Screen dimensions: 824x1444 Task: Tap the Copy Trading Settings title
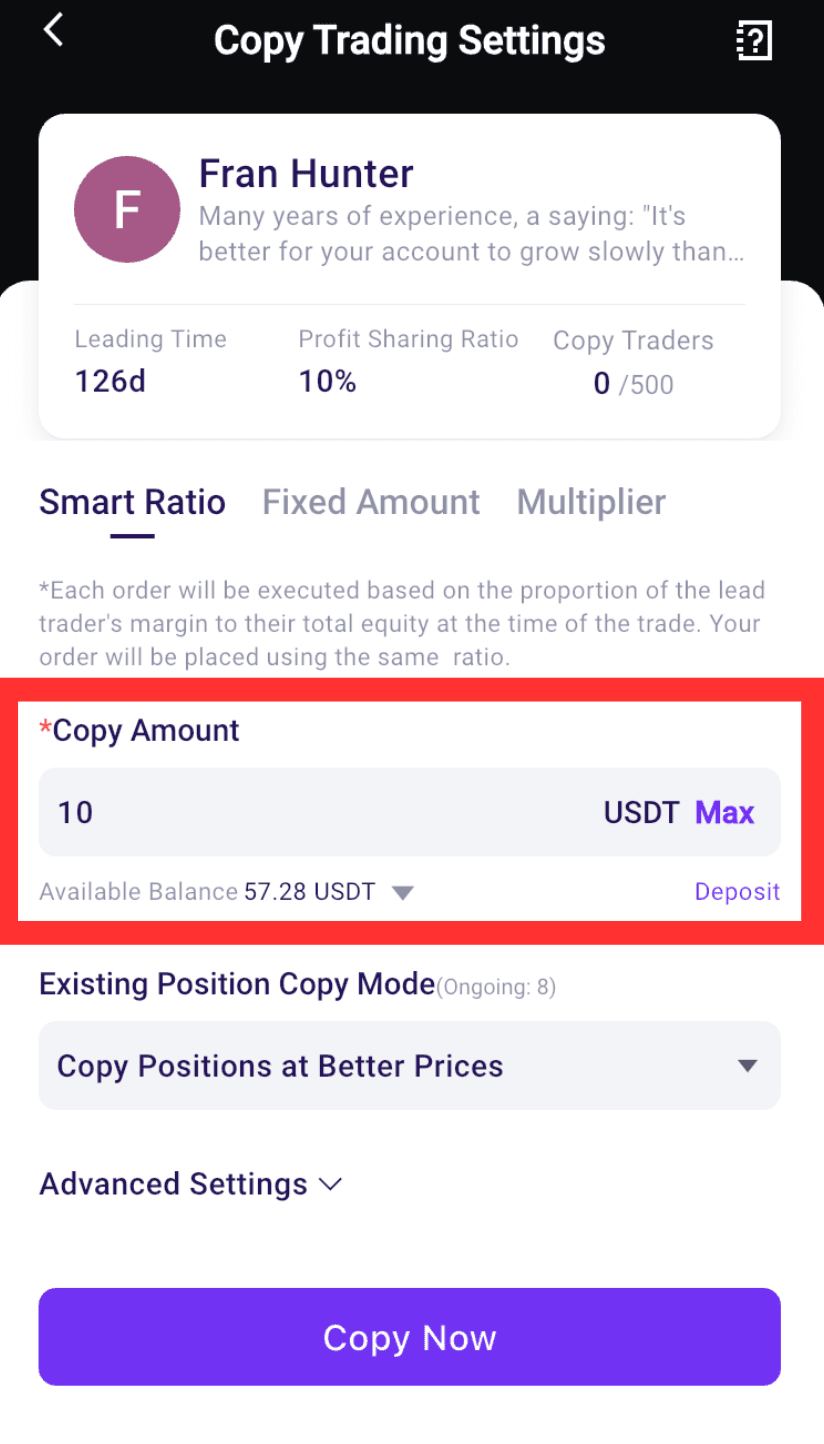coord(409,41)
